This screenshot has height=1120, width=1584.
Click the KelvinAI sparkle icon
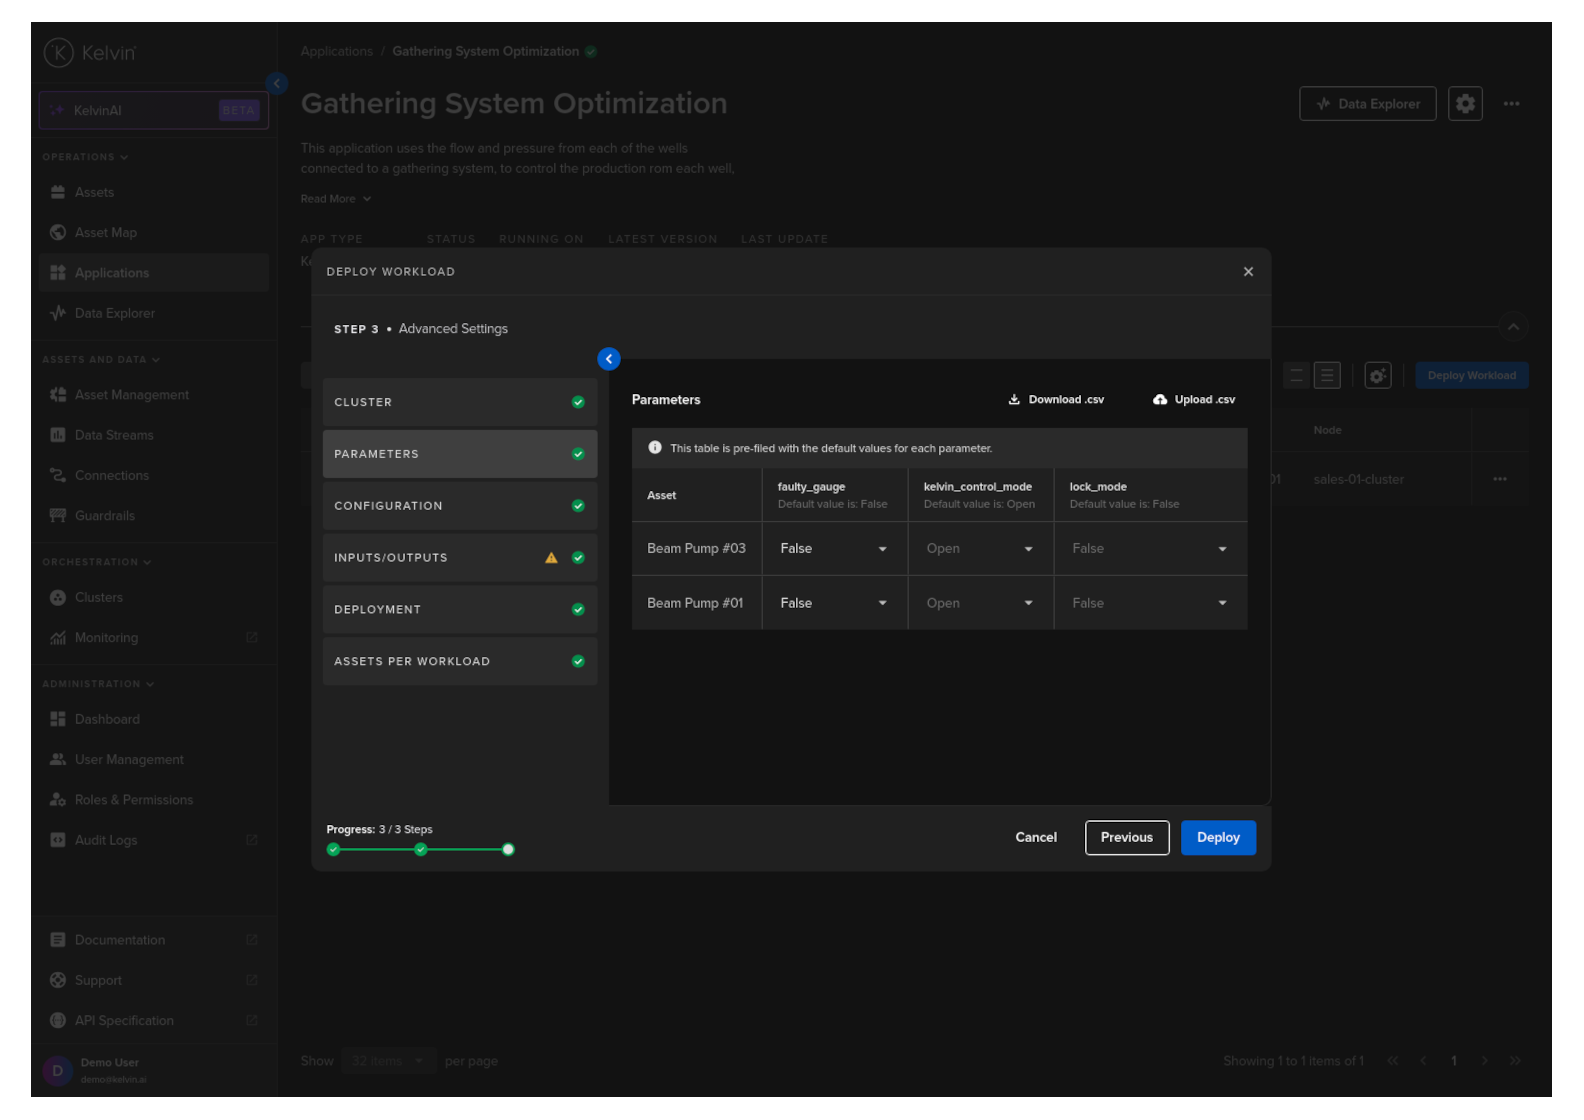click(57, 111)
